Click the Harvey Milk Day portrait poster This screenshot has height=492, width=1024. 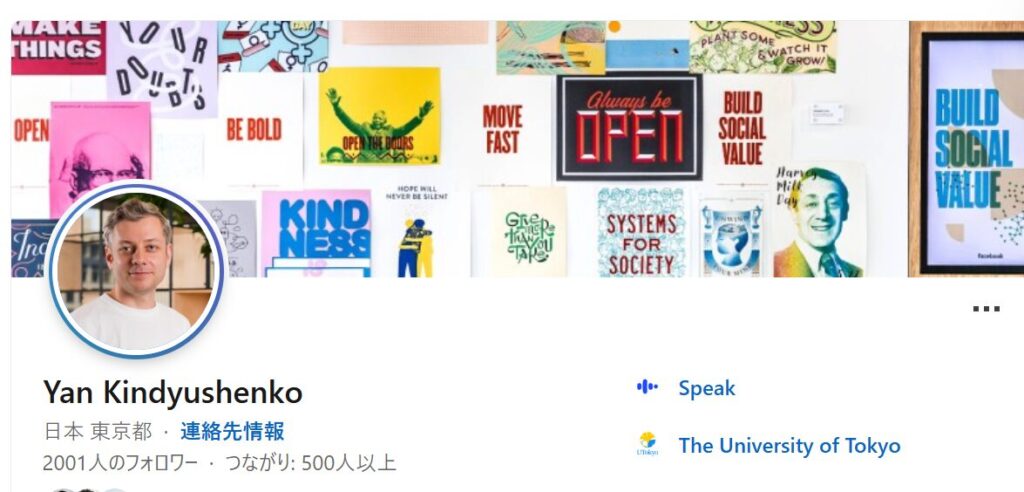tap(819, 220)
